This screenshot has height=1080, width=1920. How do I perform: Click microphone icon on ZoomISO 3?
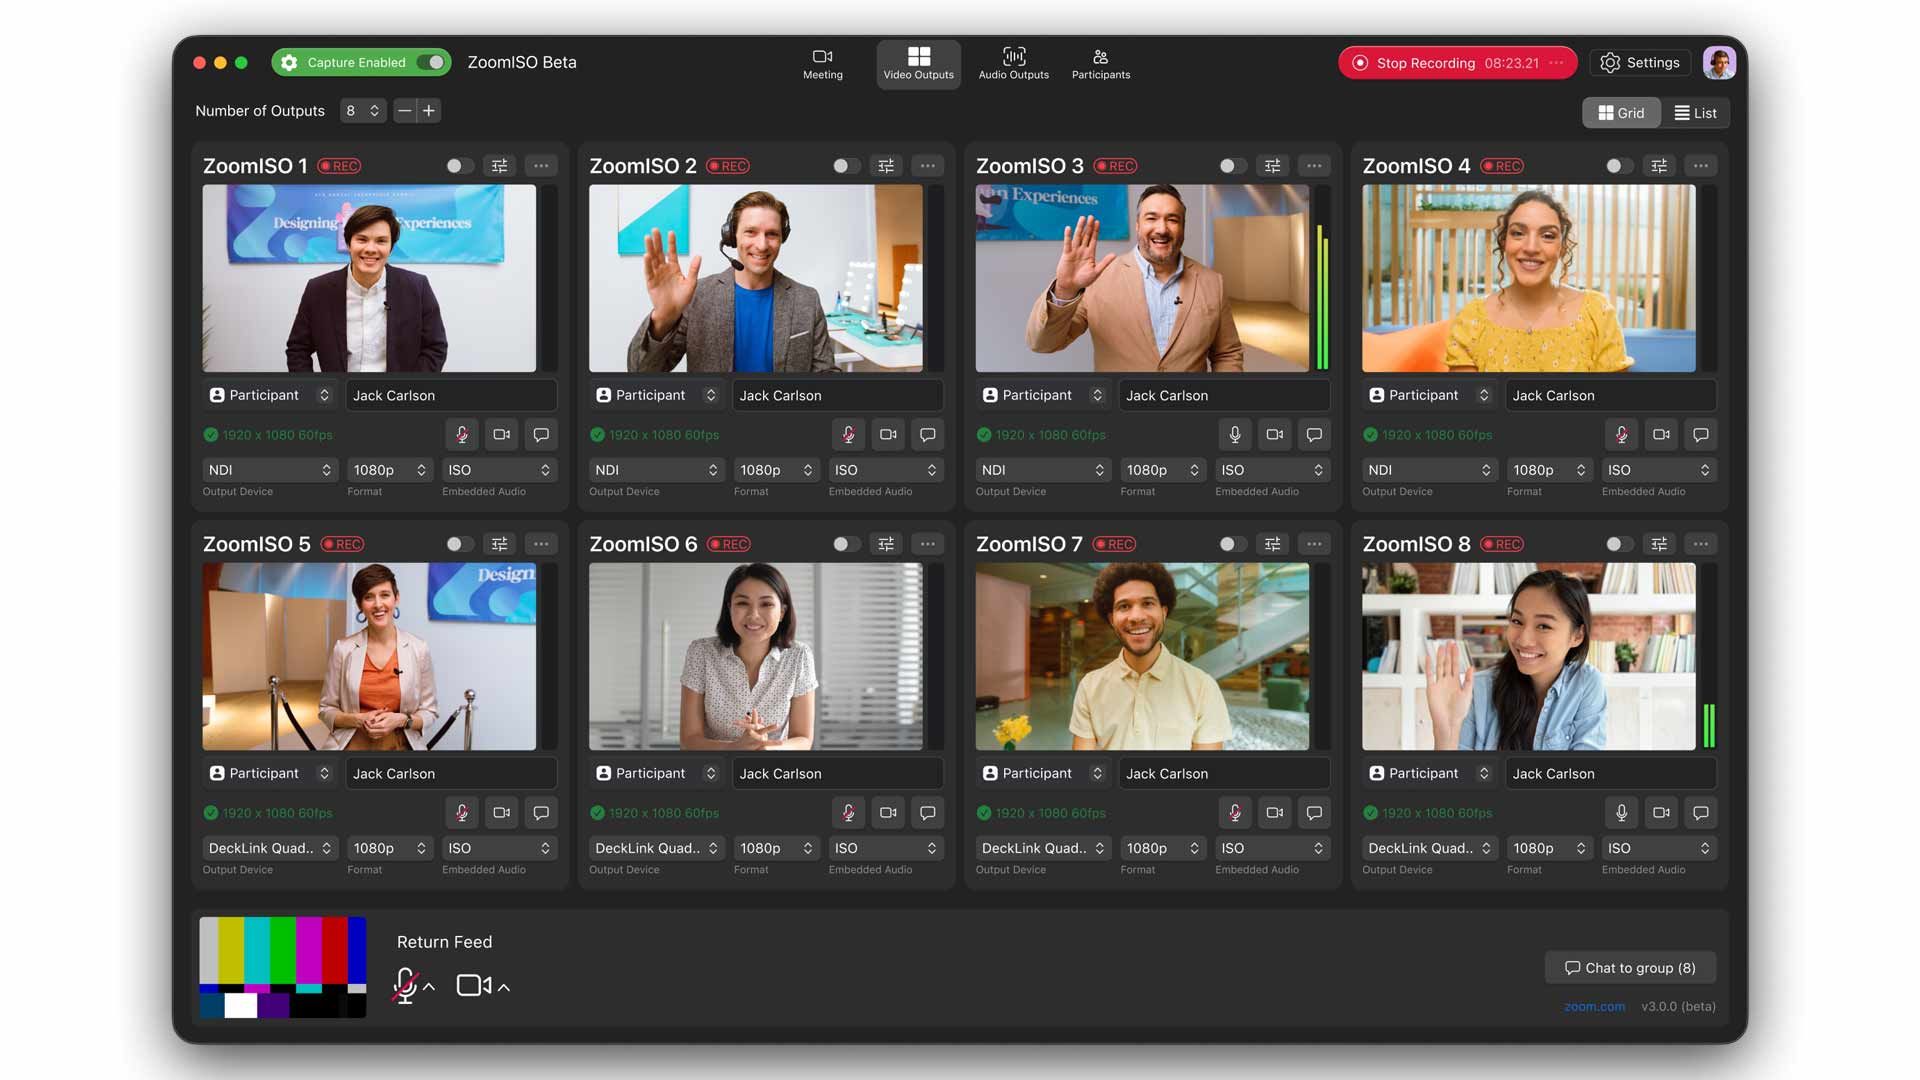pyautogui.click(x=1235, y=435)
